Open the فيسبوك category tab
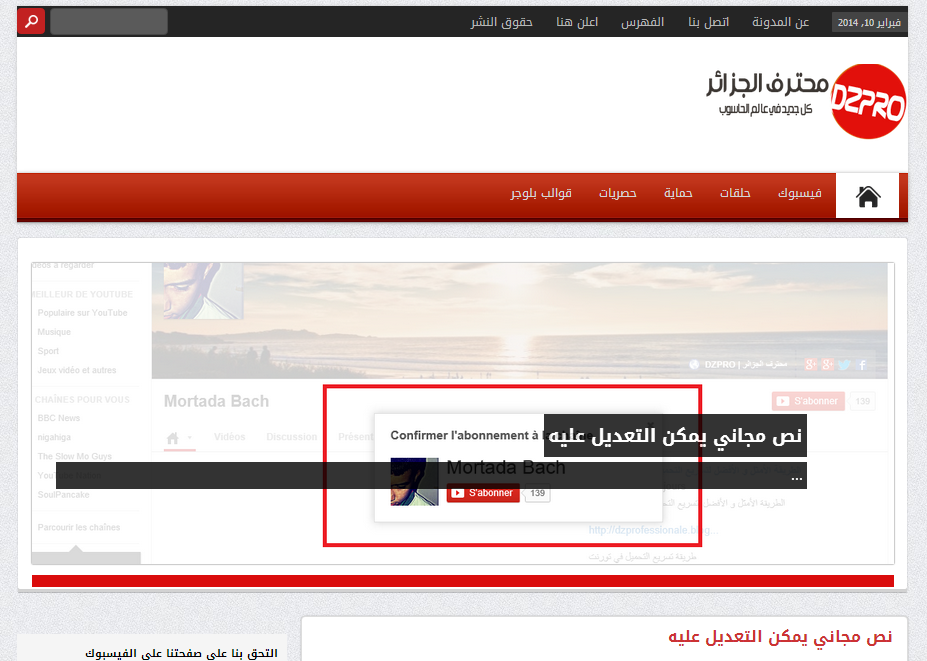This screenshot has height=661, width=927. pyautogui.click(x=799, y=193)
